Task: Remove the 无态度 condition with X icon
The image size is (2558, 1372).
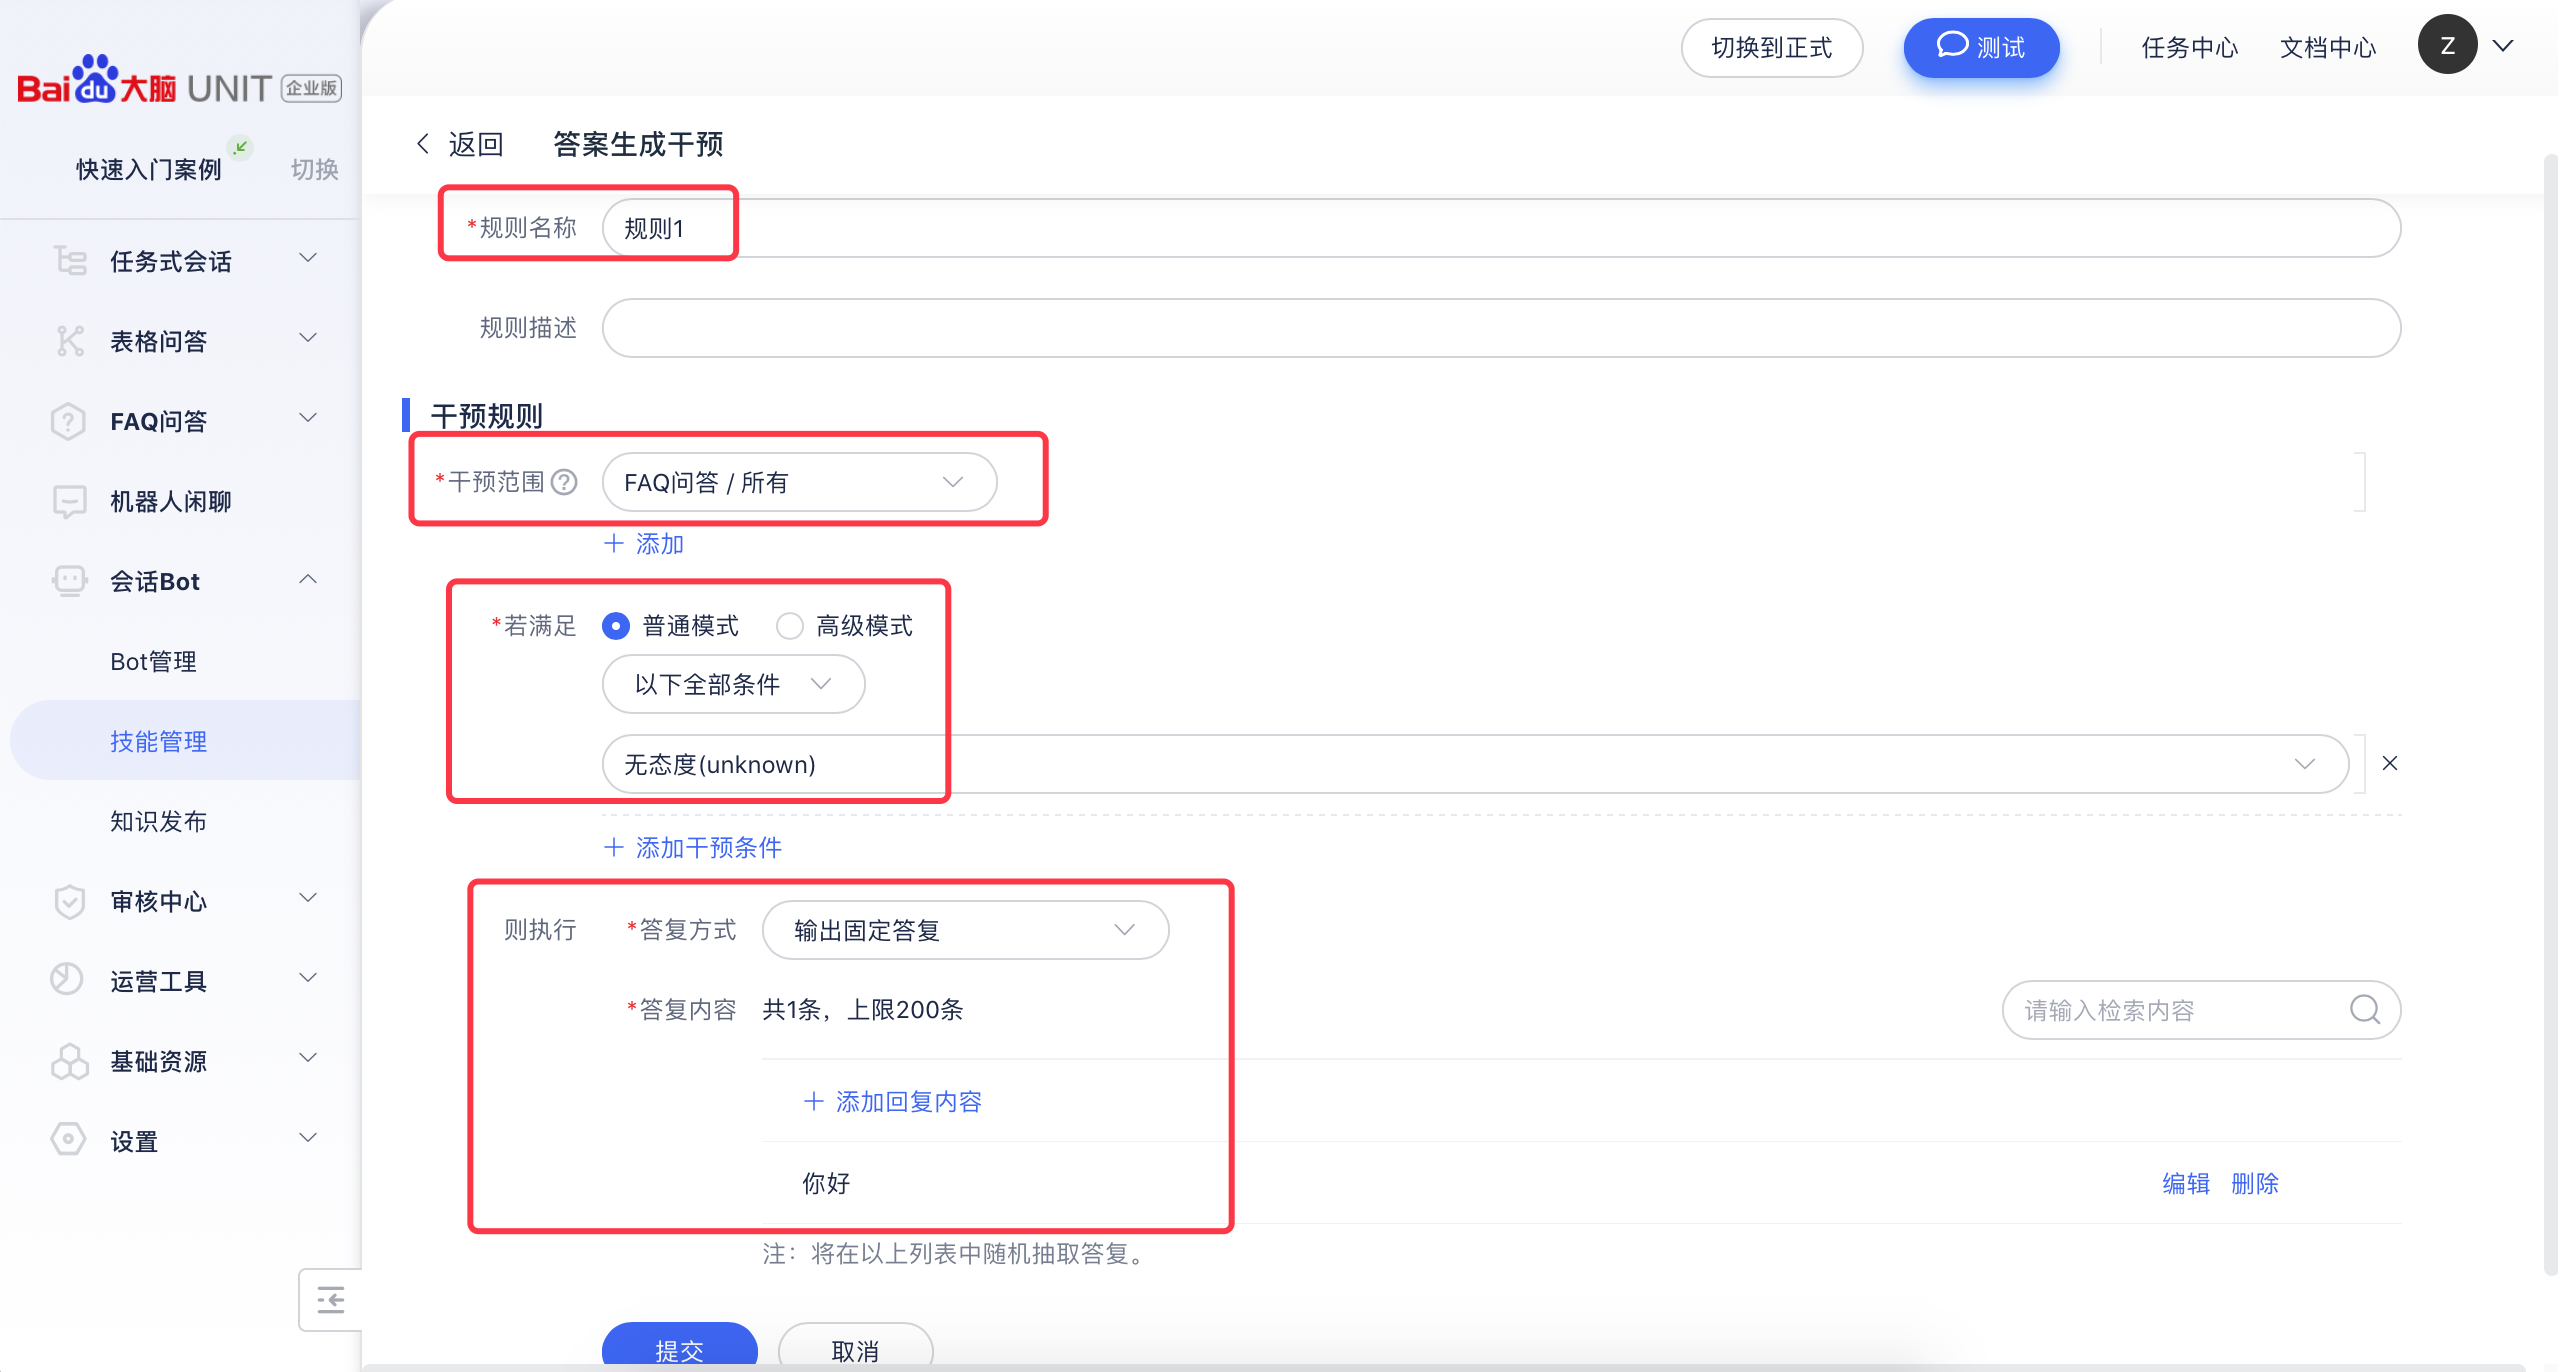Action: (x=2389, y=763)
